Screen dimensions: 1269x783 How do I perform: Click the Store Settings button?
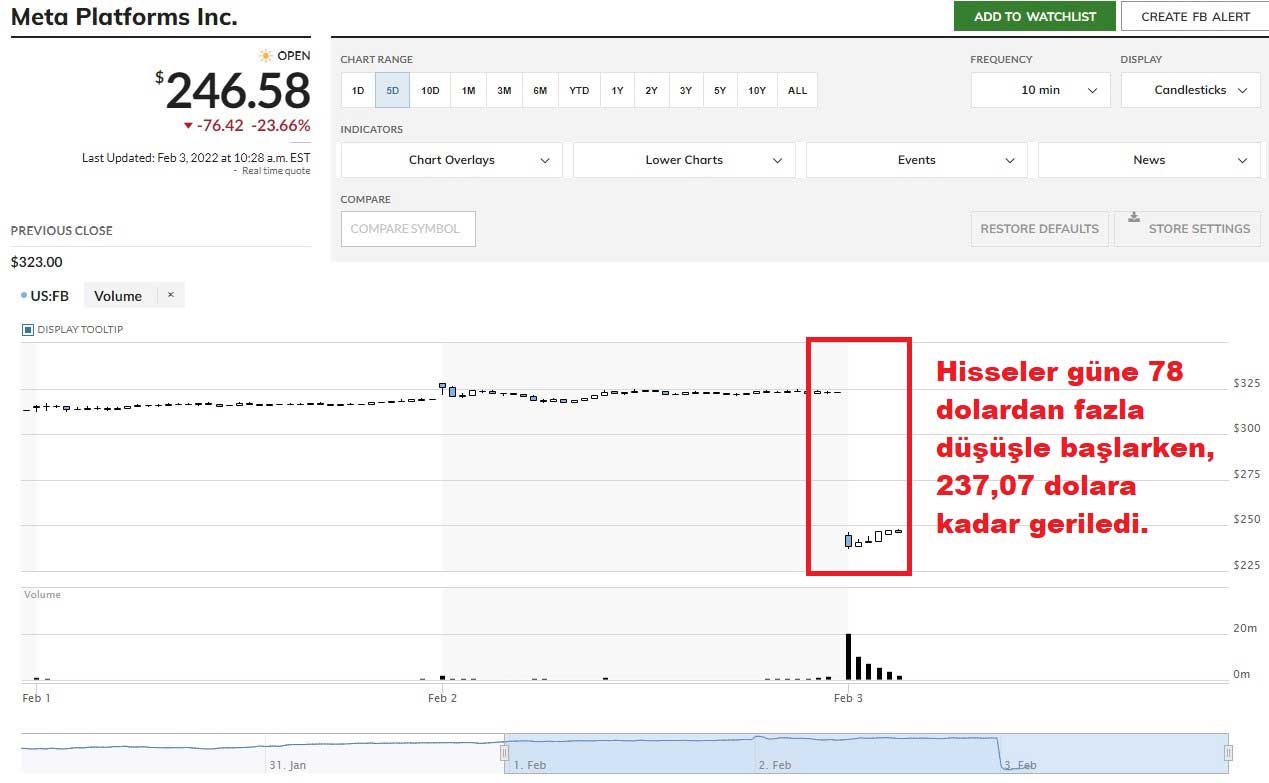point(1188,228)
